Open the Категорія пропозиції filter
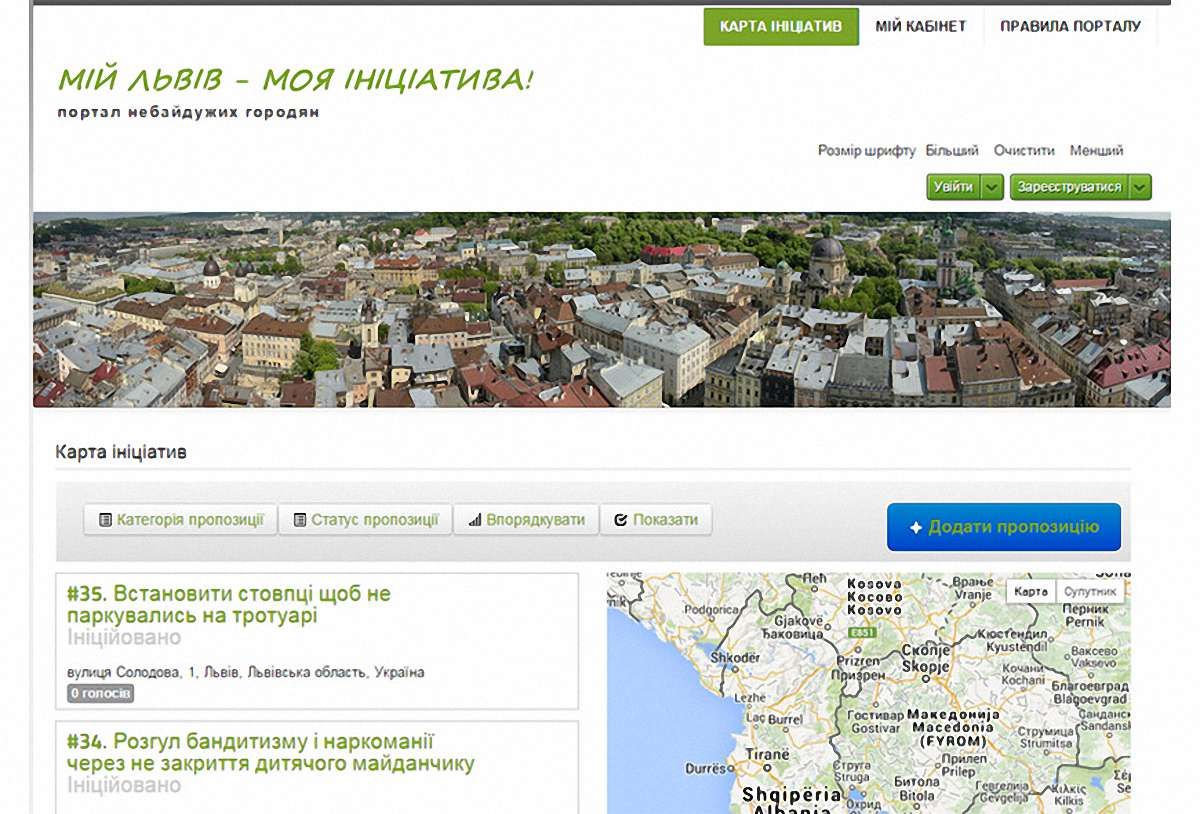Image resolution: width=1200 pixels, height=814 pixels. [x=180, y=520]
